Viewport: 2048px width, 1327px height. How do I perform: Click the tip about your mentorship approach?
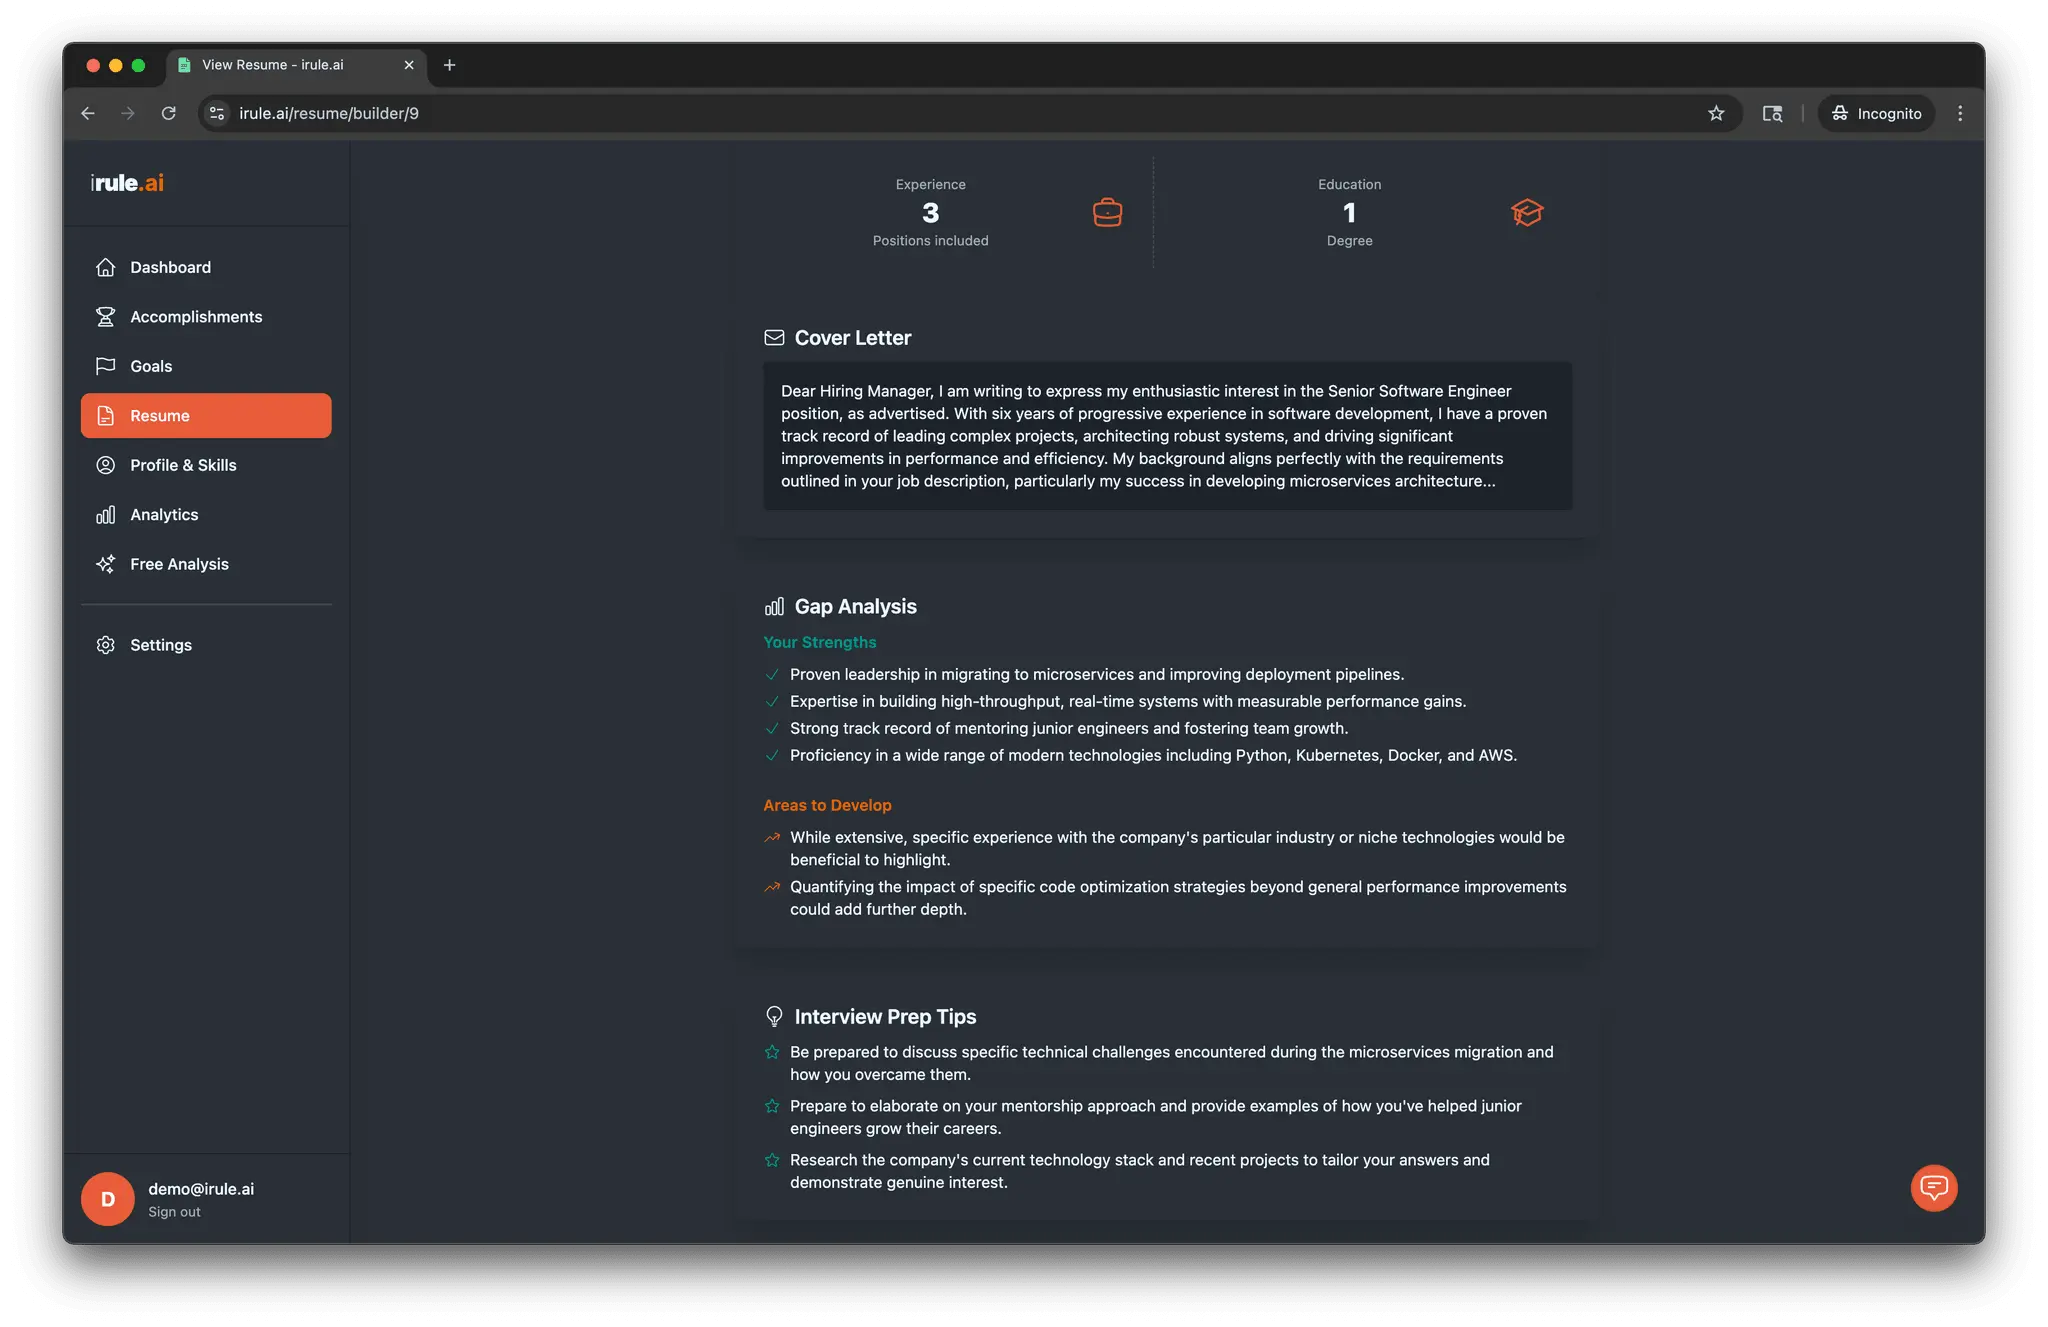click(1156, 1117)
